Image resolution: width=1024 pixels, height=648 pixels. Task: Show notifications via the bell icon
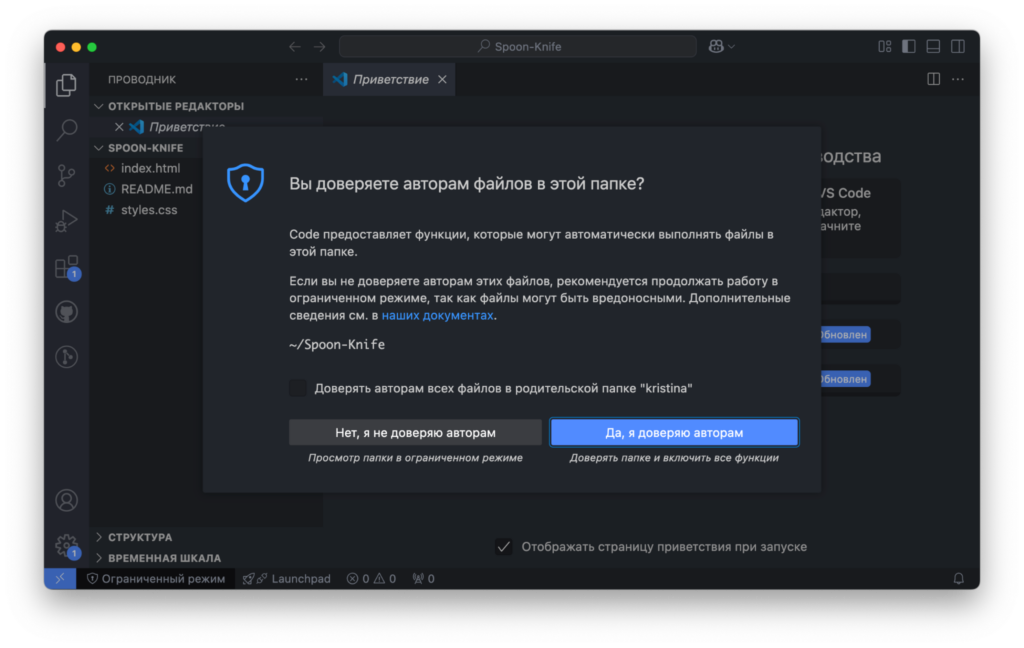(958, 578)
